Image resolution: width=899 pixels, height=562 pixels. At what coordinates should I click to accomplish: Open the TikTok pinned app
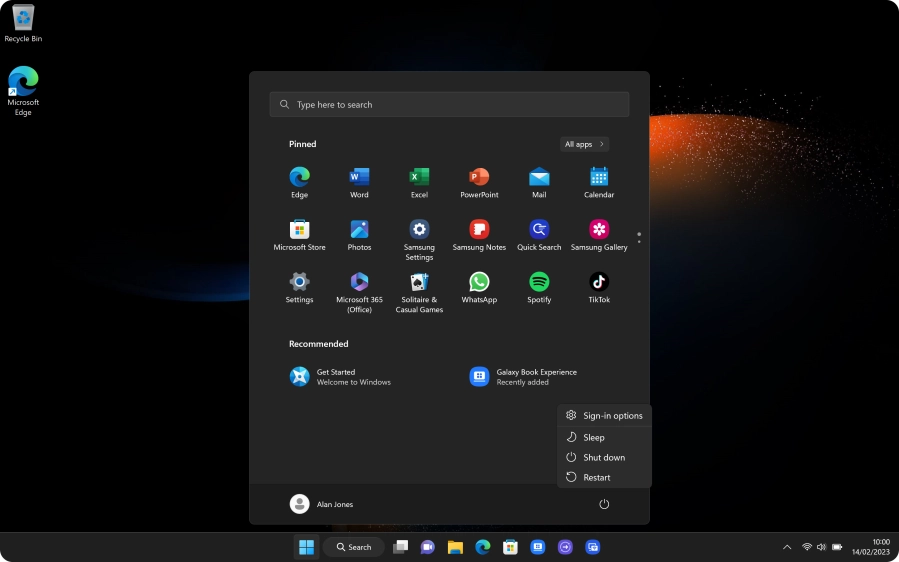(599, 283)
